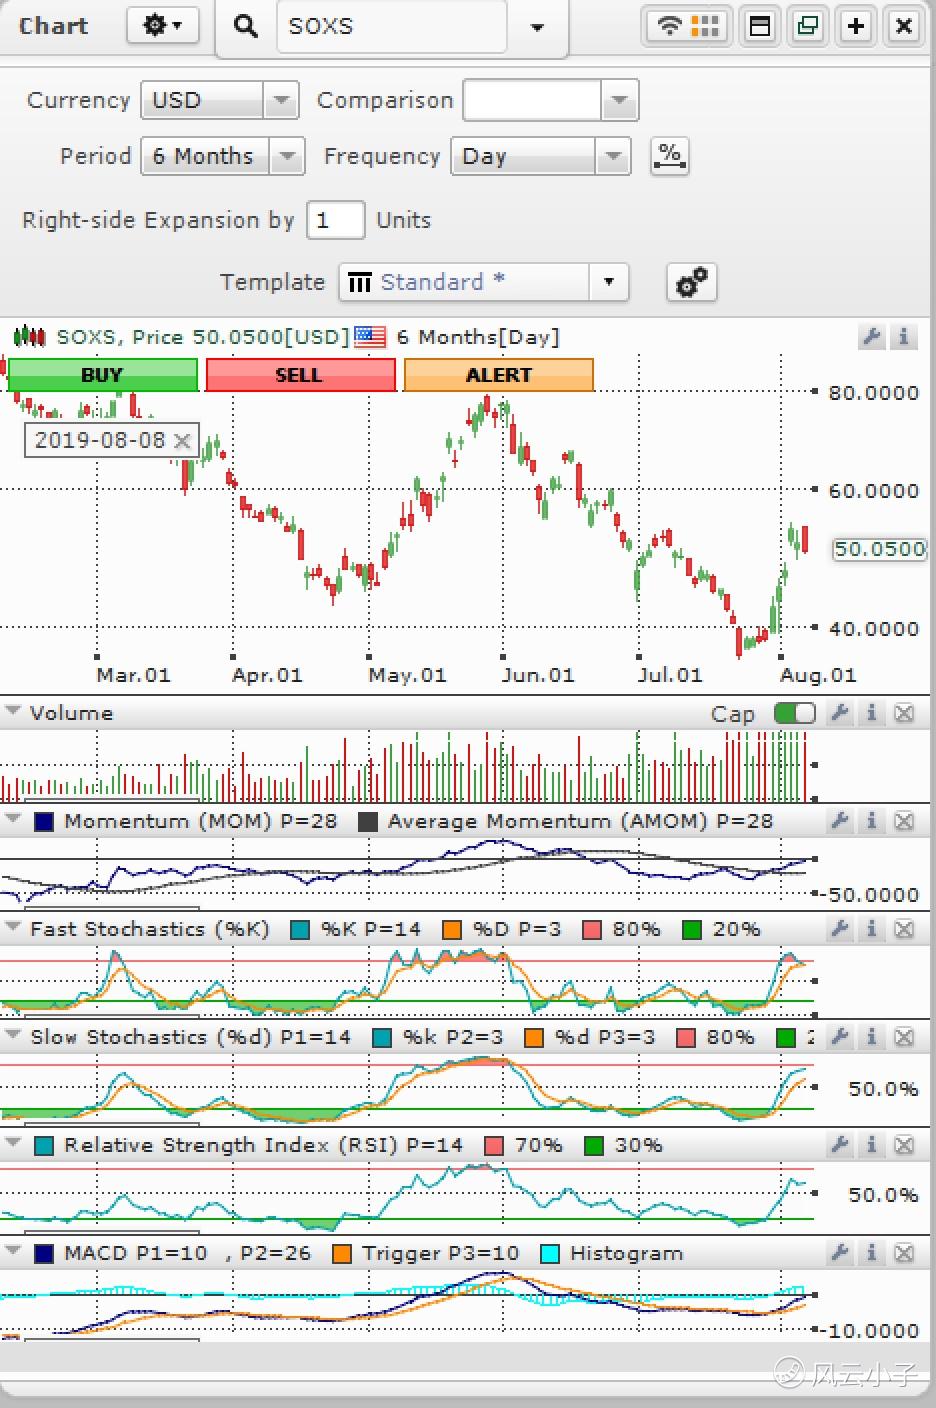Image resolution: width=936 pixels, height=1408 pixels.
Task: Collapse the MACD panel
Action: pyautogui.click(x=13, y=1252)
